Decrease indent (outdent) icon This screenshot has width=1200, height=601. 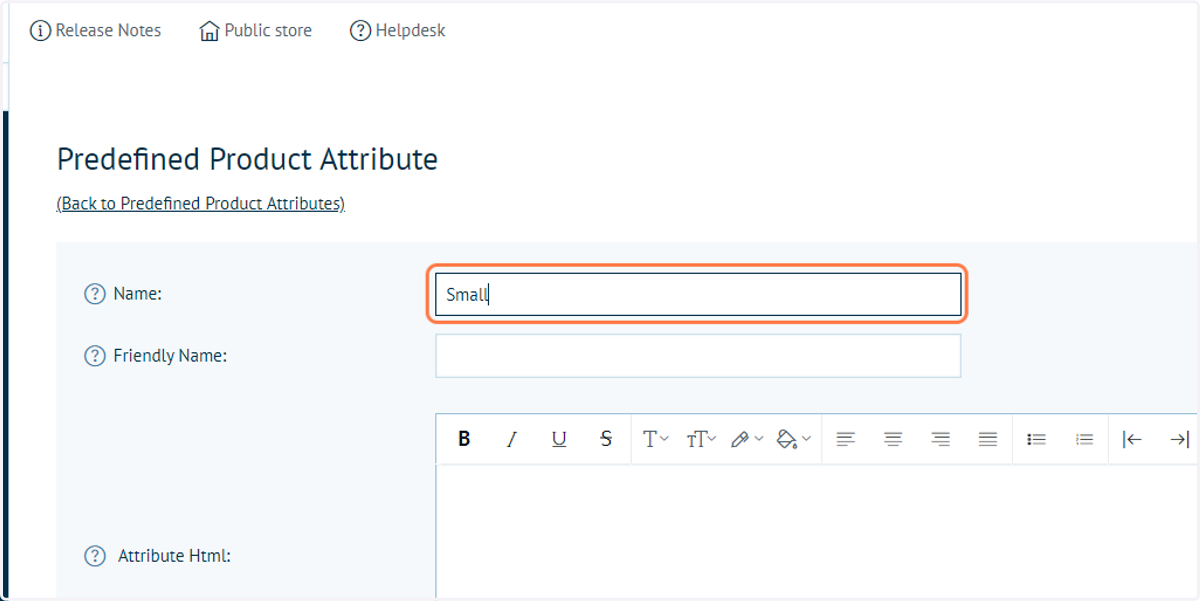pyautogui.click(x=1132, y=439)
